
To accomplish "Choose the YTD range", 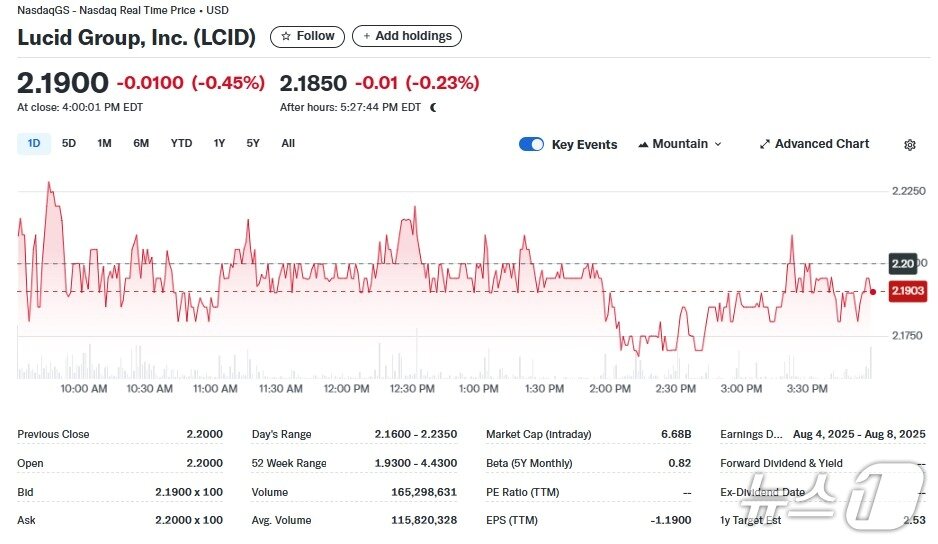I will (181, 143).
